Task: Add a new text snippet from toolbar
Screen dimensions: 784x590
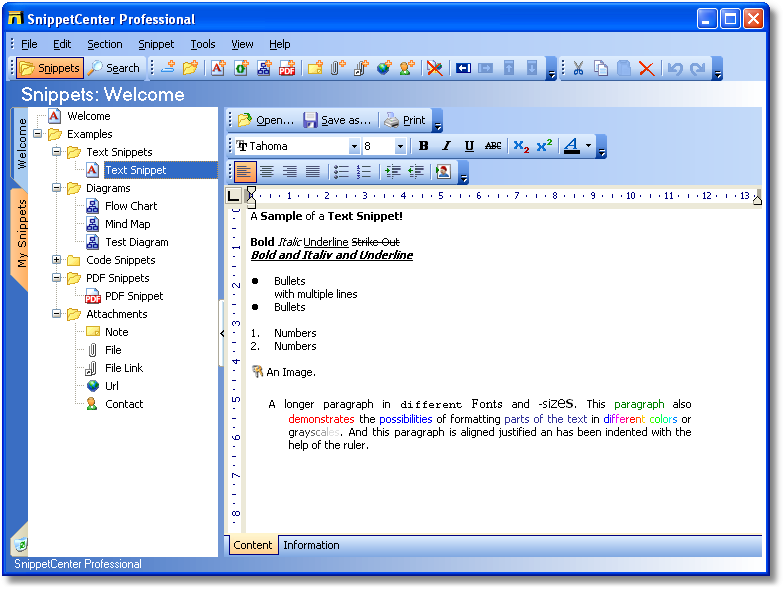Action: point(218,68)
